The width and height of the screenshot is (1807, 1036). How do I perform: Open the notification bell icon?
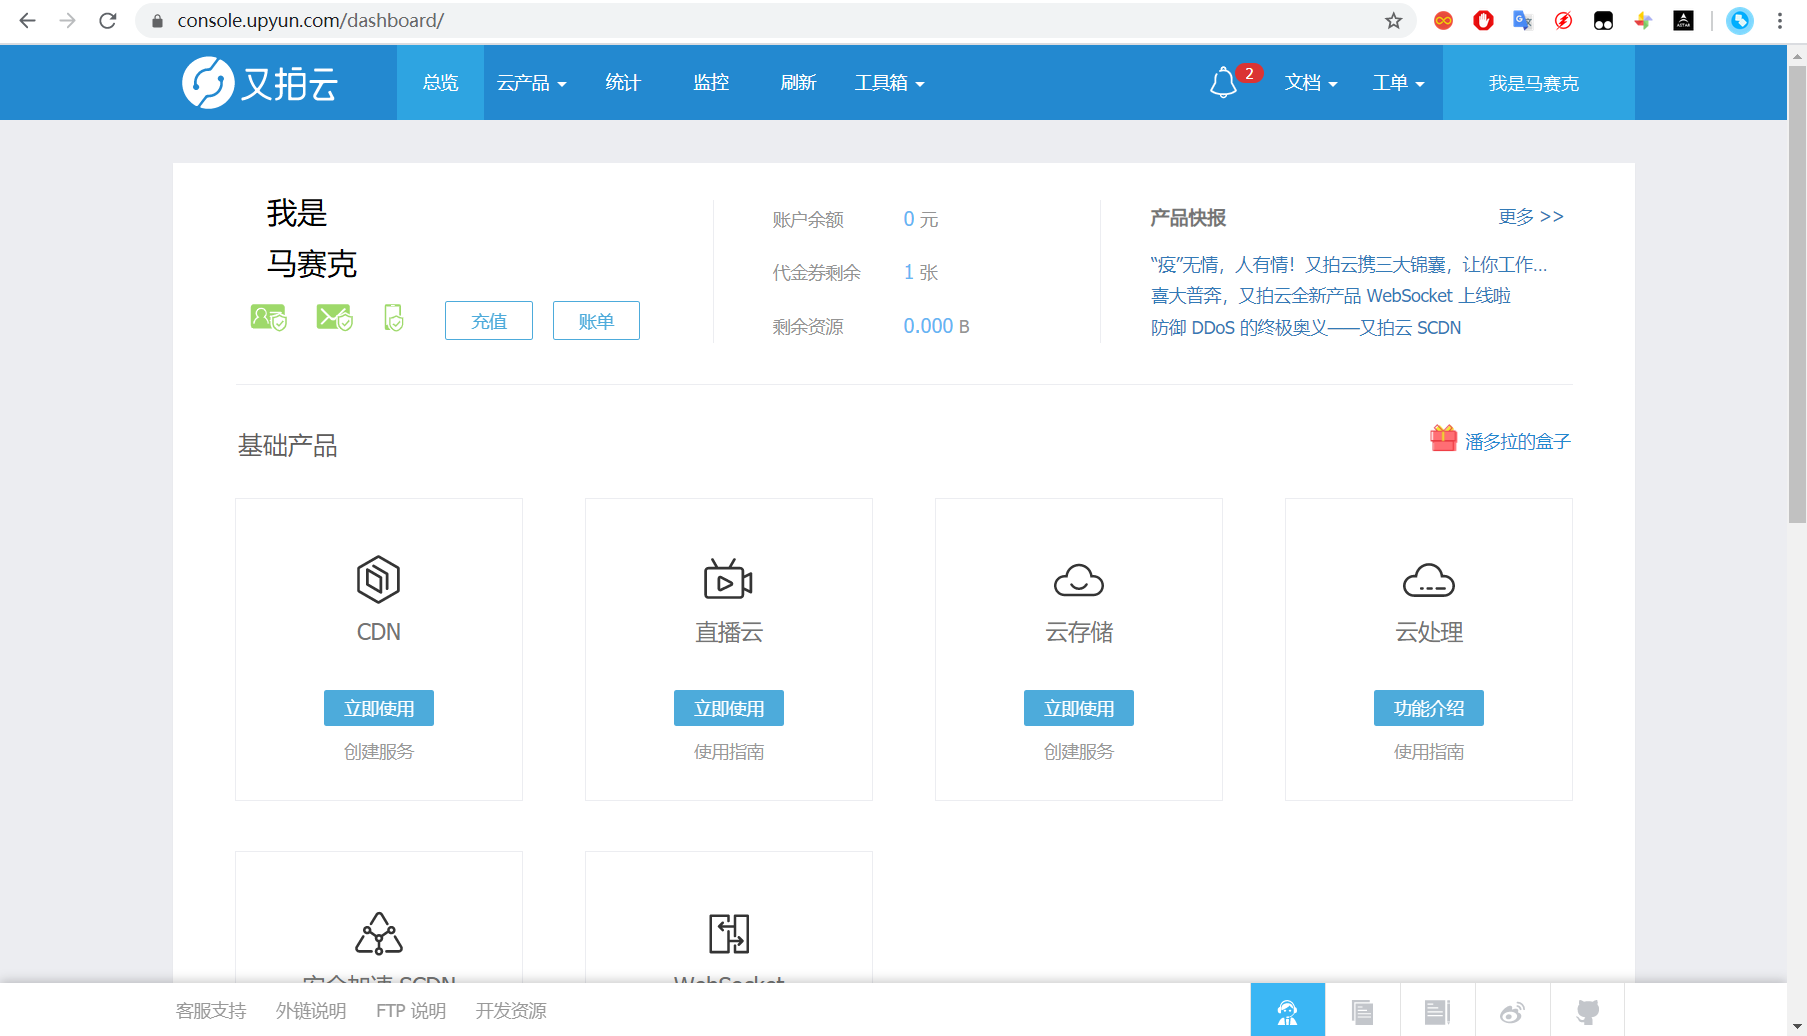[x=1223, y=83]
